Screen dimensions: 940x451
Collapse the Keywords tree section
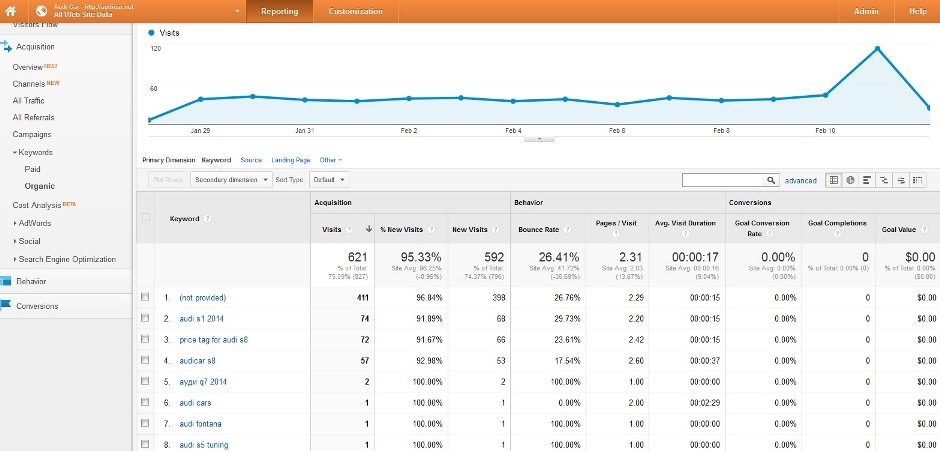[14, 152]
